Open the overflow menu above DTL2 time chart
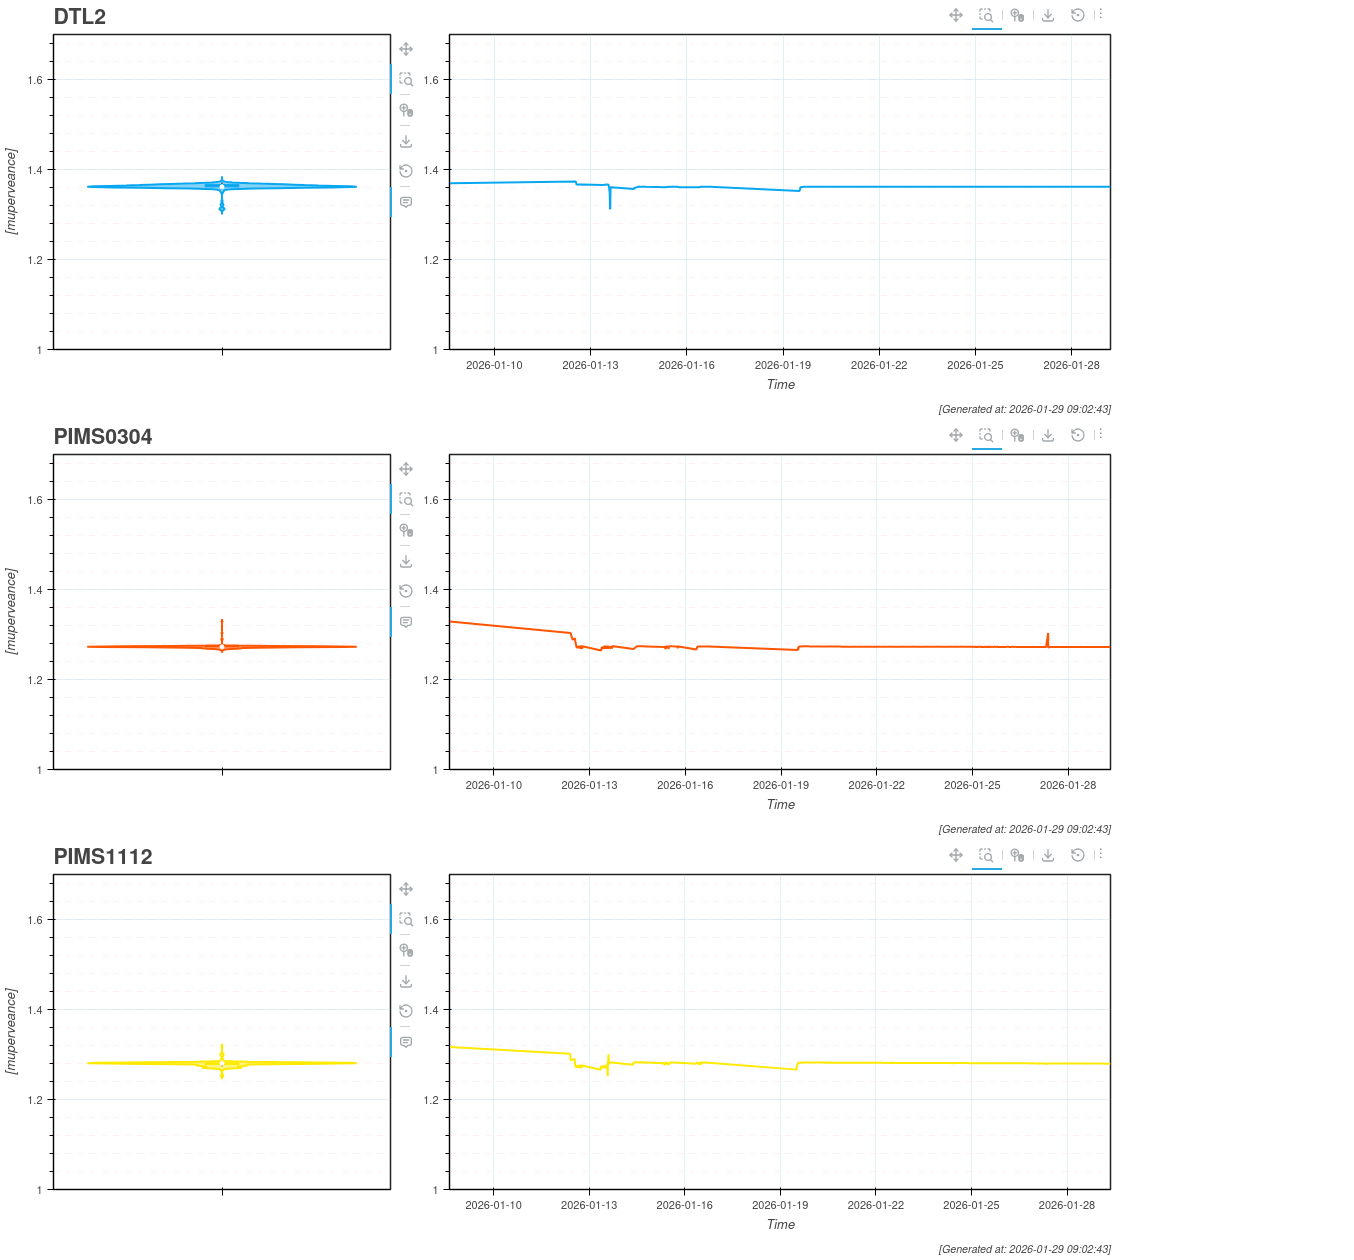The image size is (1354, 1260). tap(1100, 15)
